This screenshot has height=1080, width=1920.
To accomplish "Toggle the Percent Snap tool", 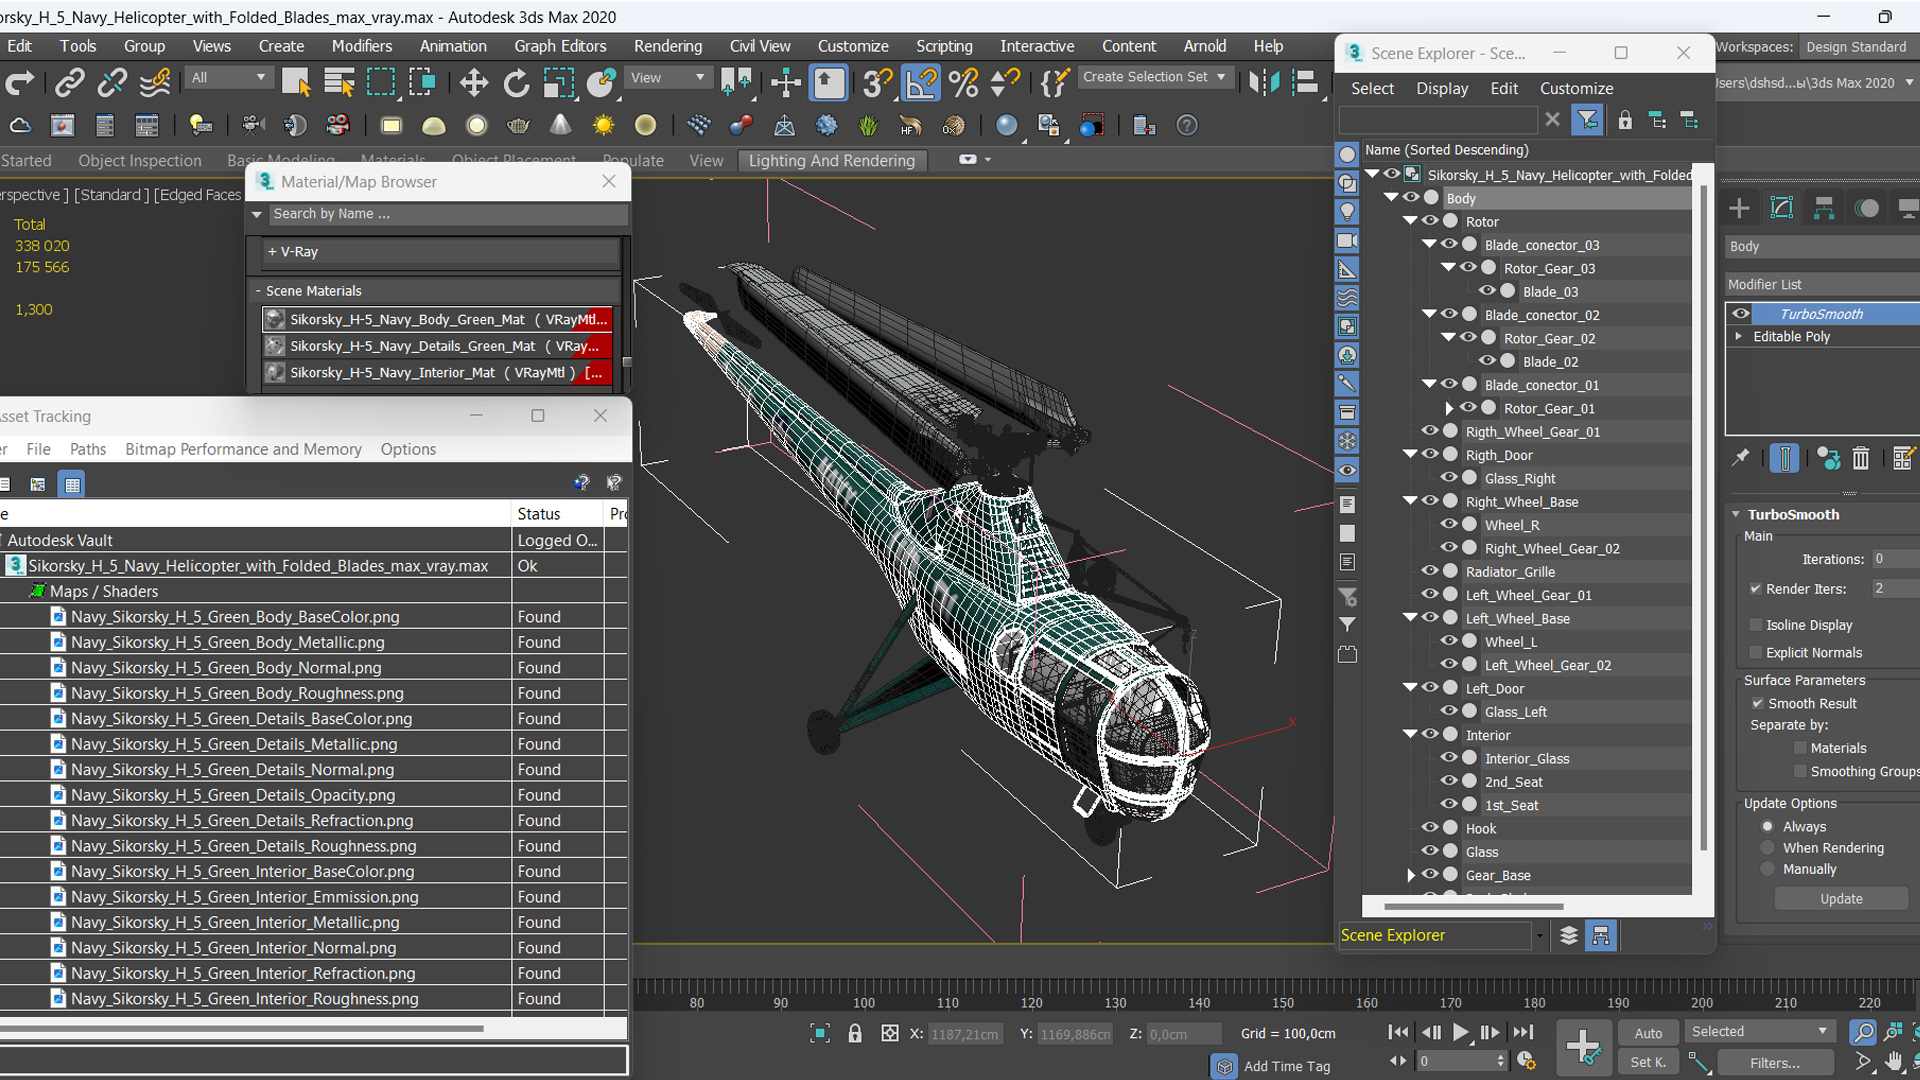I will coord(963,83).
